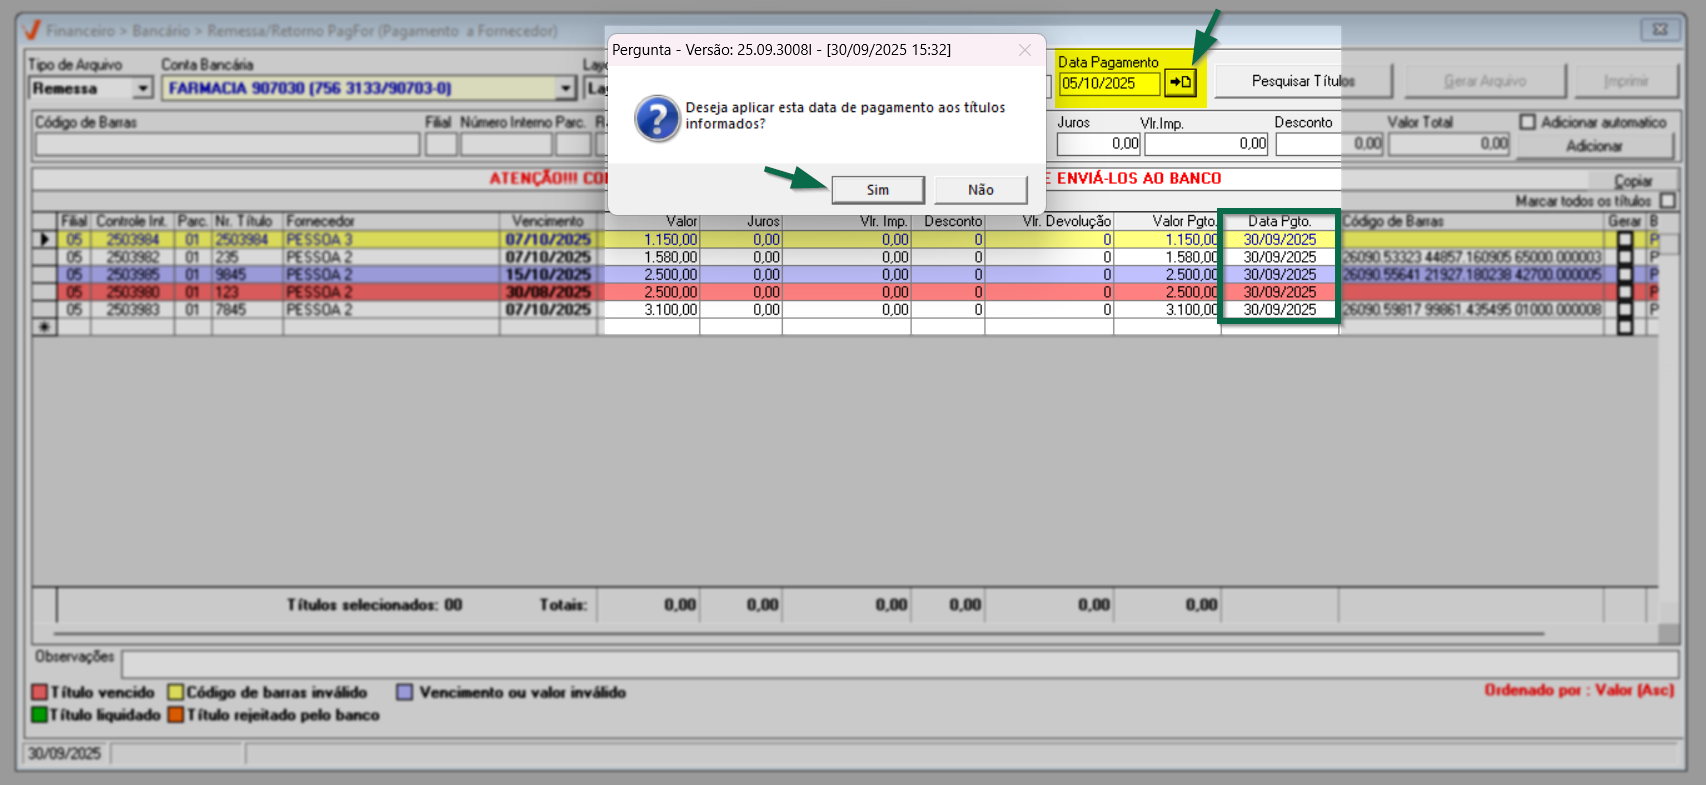Click the apply payment date arrow icon
The image size is (1706, 785).
[x=1180, y=83]
